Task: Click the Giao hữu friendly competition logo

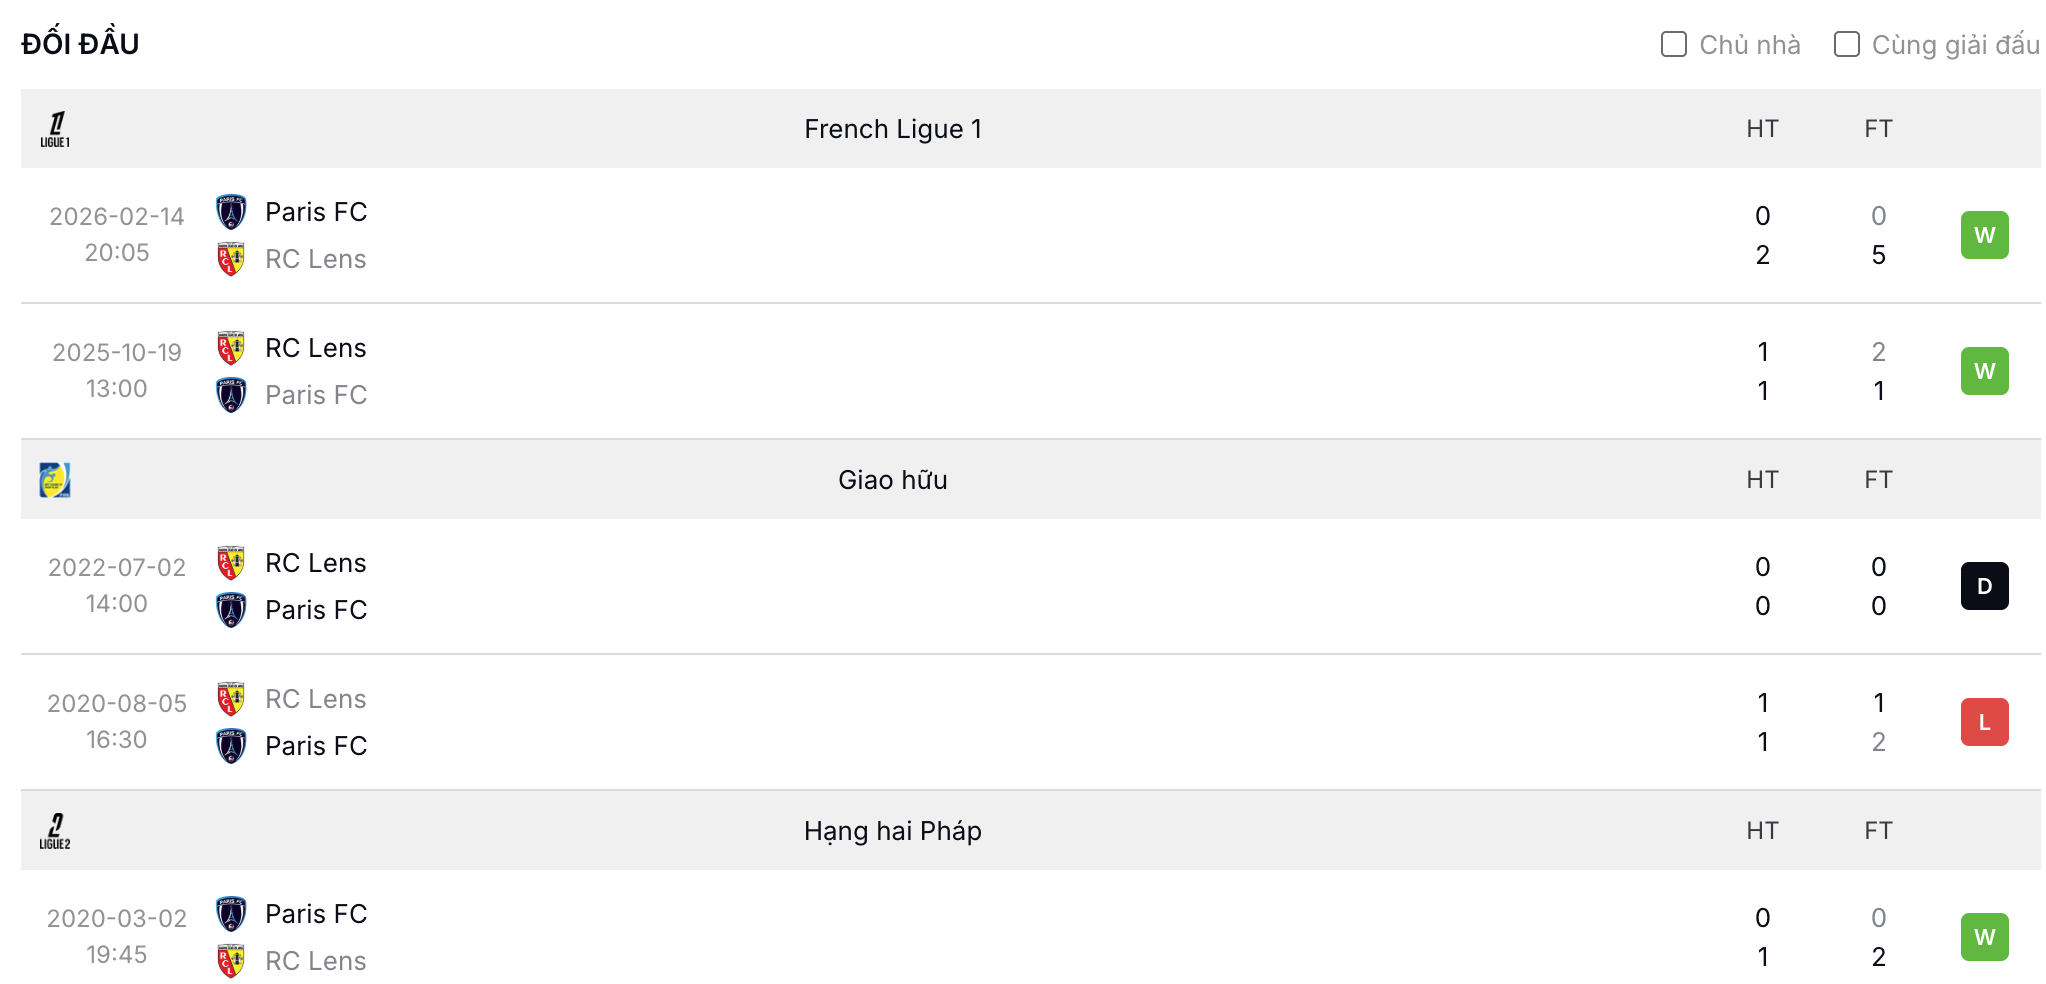Action: [x=55, y=480]
